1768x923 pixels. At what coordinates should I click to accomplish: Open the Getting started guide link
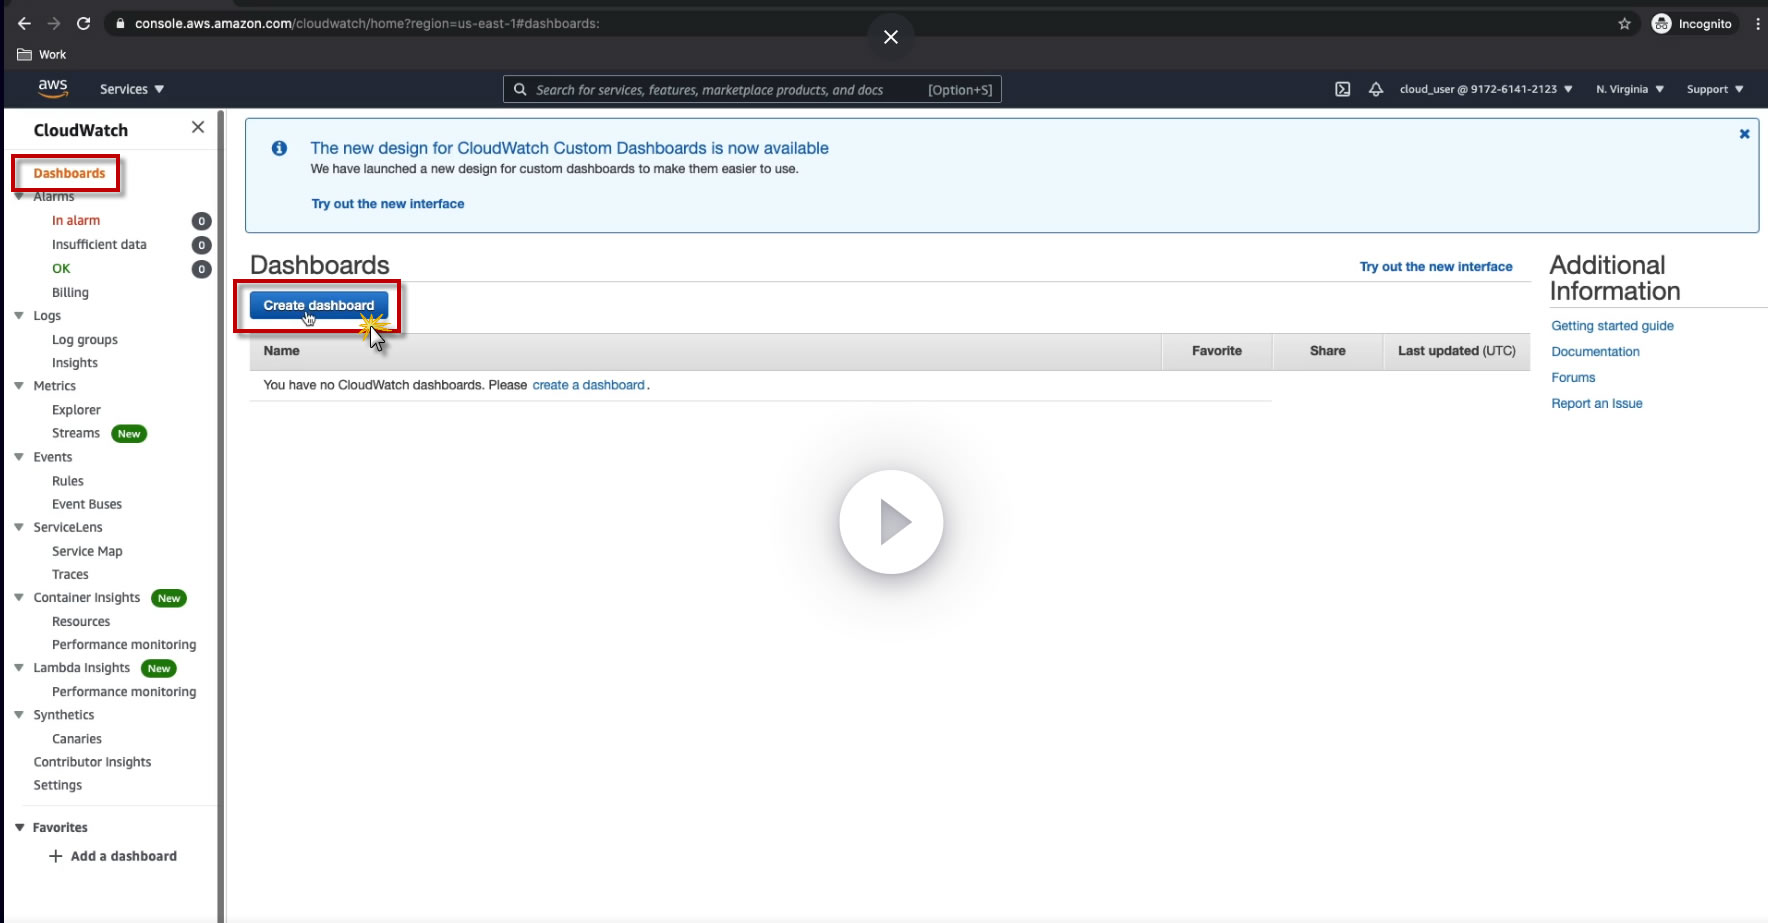1612,326
